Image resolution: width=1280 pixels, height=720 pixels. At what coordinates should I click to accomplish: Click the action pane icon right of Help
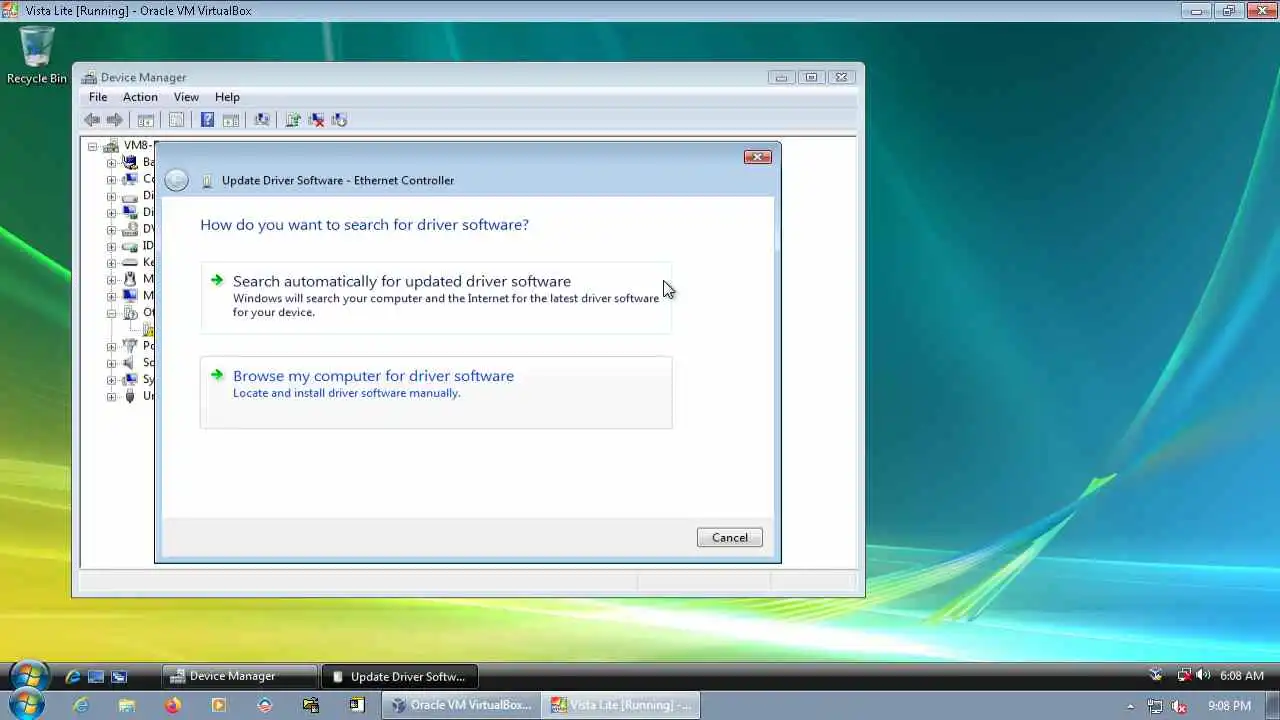click(231, 120)
